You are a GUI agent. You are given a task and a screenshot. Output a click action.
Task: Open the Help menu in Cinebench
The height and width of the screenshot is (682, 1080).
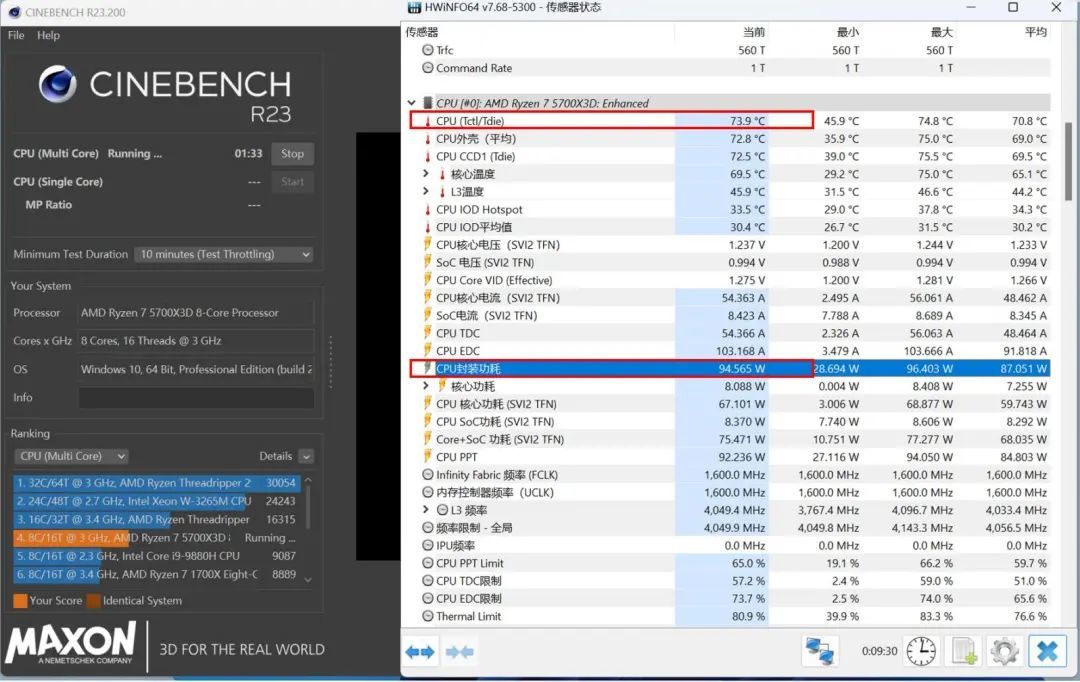click(47, 35)
